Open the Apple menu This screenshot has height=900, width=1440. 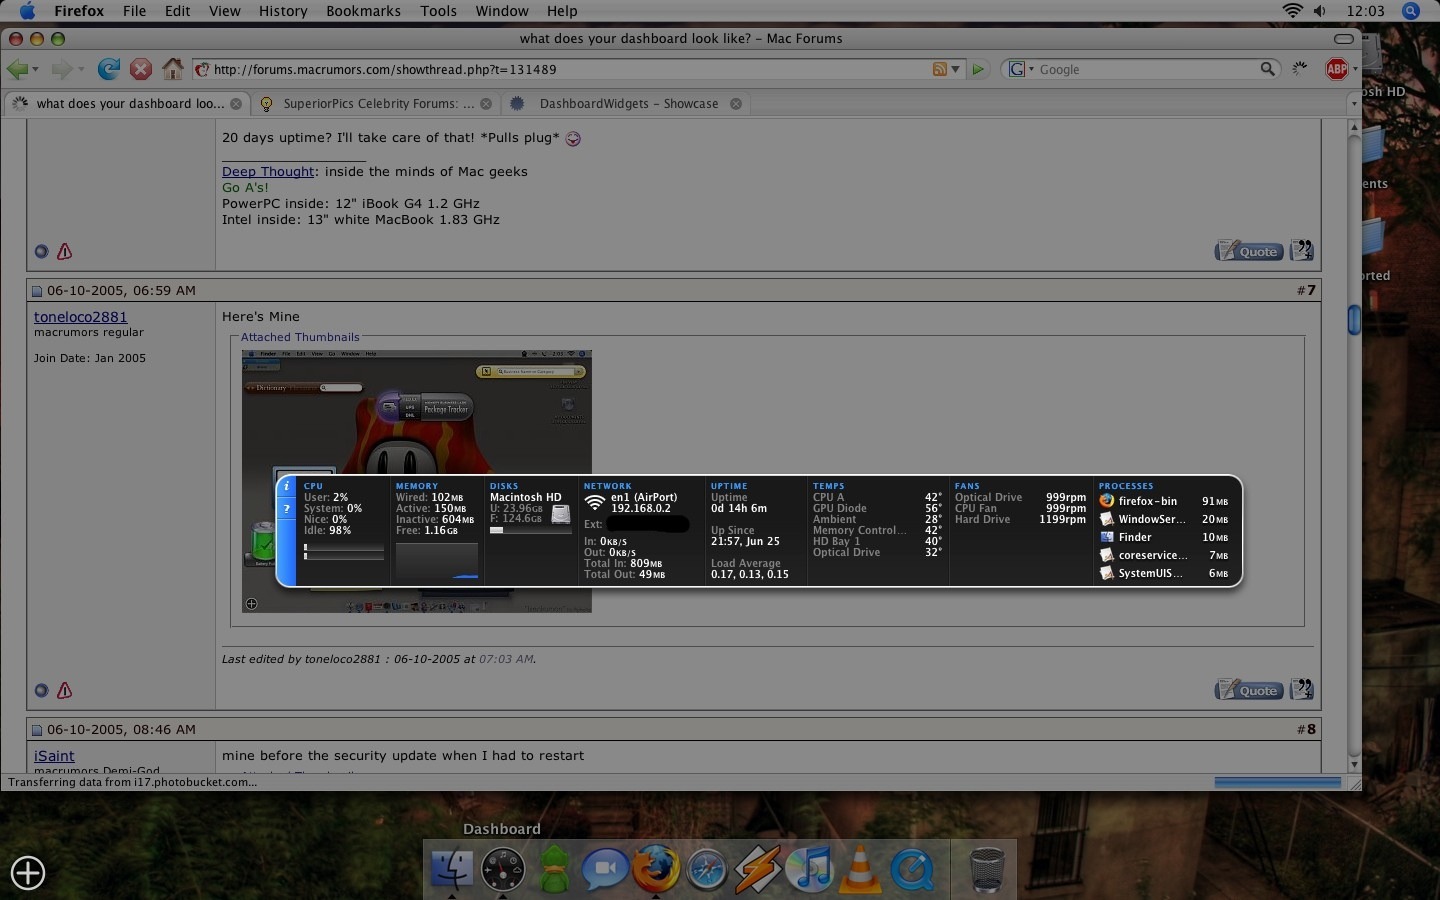(x=27, y=11)
